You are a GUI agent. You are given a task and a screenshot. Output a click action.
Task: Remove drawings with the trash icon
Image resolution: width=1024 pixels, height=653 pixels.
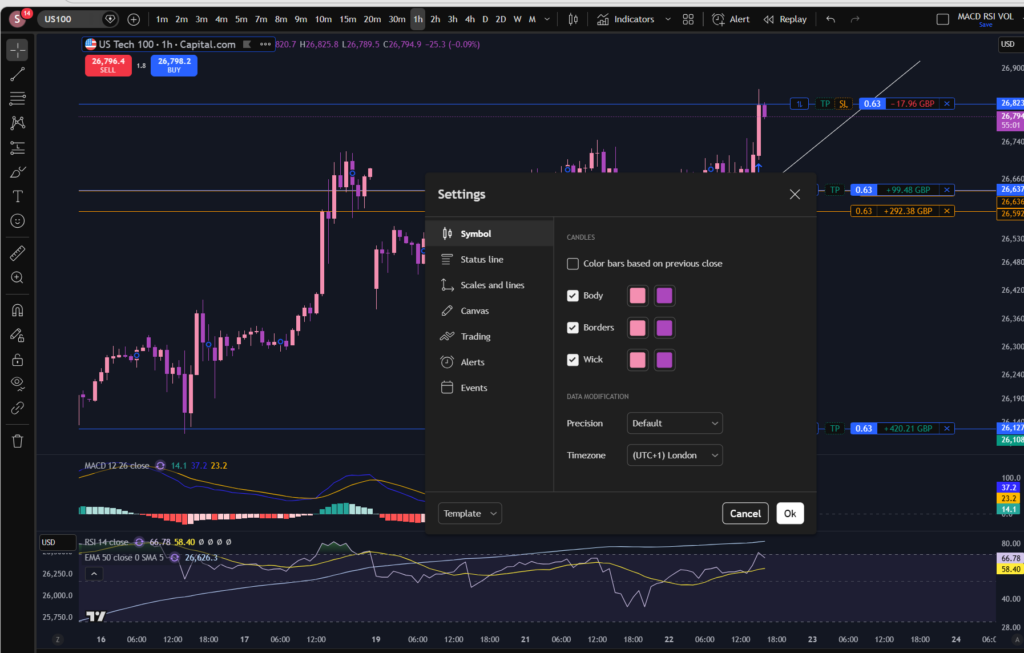click(18, 441)
